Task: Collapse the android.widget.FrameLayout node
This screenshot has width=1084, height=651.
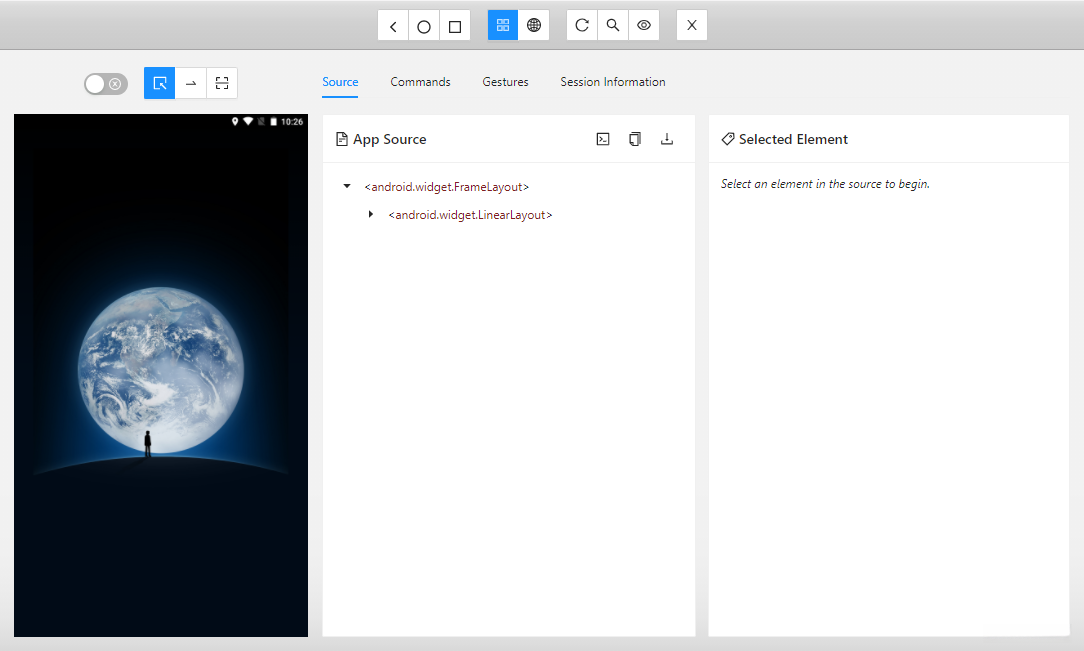Action: pyautogui.click(x=347, y=187)
